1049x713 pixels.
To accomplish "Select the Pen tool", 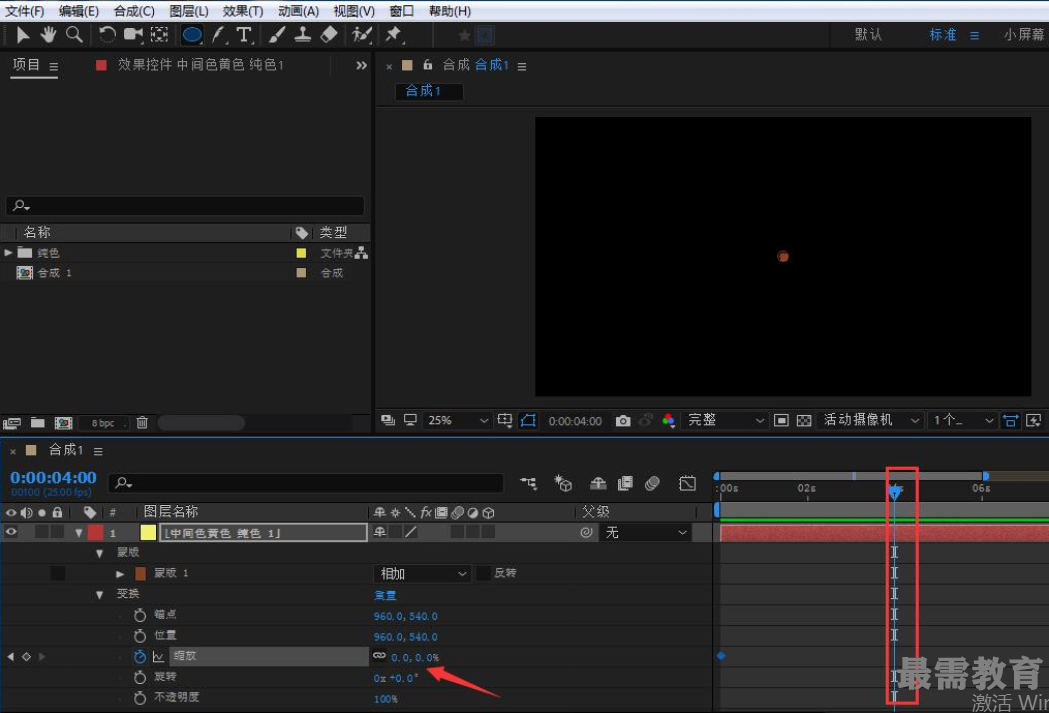I will coord(218,35).
